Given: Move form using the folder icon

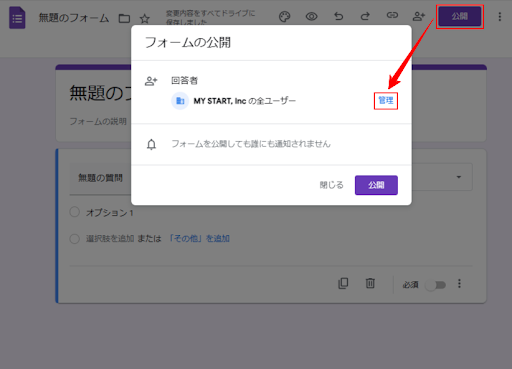Looking at the screenshot, I should [x=124, y=18].
